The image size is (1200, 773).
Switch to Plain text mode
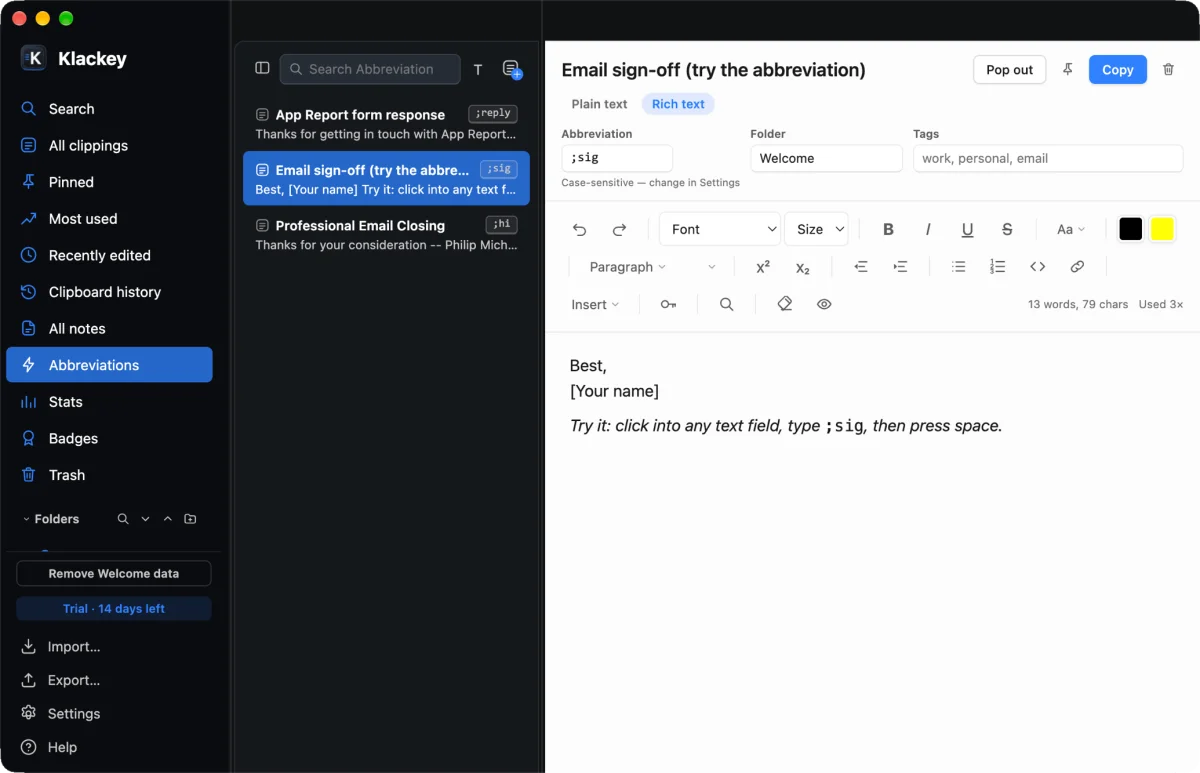pyautogui.click(x=599, y=104)
